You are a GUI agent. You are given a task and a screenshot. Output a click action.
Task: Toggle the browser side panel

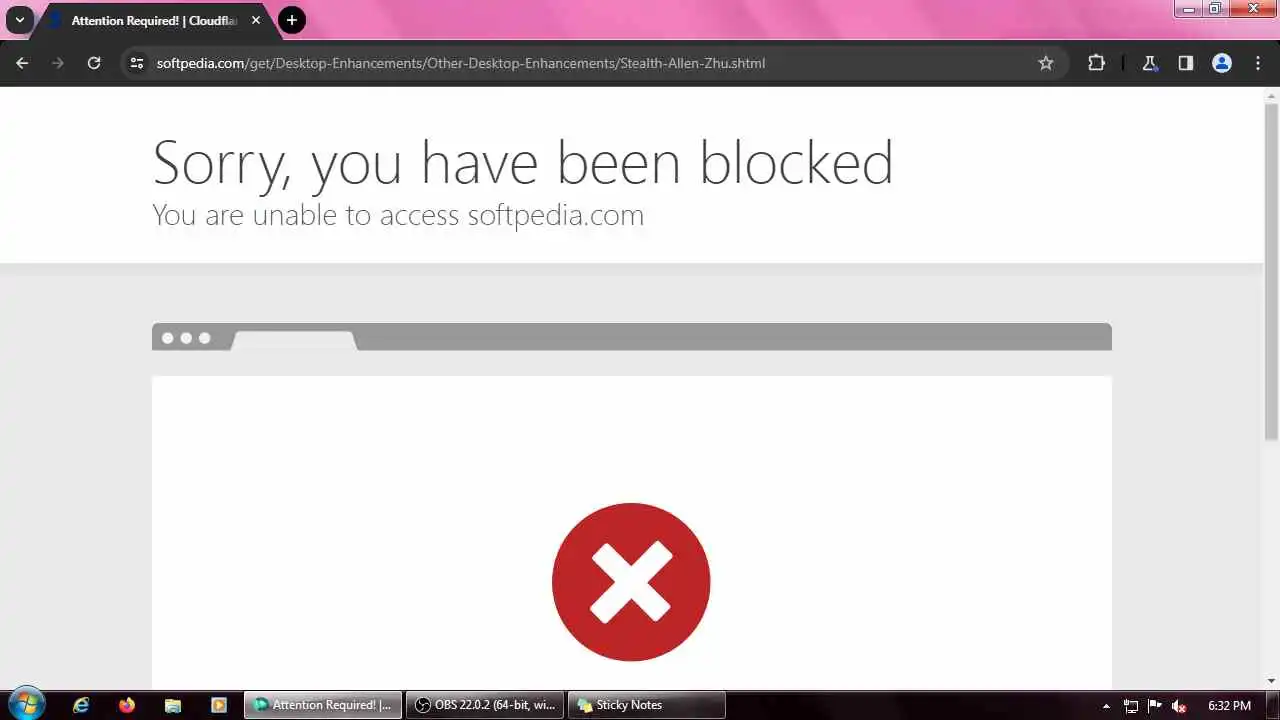pos(1186,63)
